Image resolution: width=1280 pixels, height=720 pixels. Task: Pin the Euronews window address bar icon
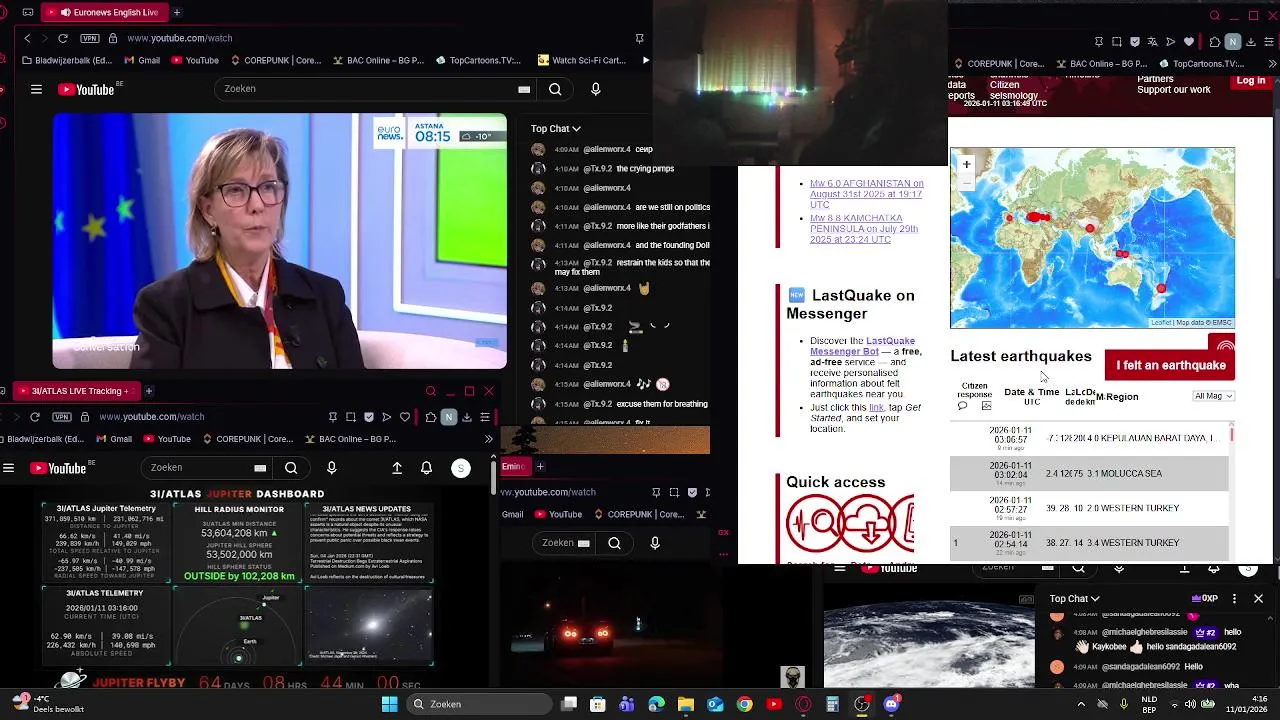[639, 38]
